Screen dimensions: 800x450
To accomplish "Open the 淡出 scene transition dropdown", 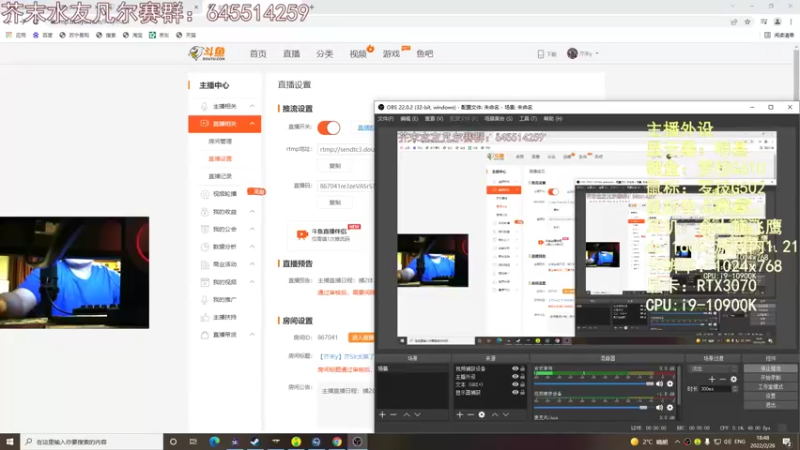I will tap(713, 368).
